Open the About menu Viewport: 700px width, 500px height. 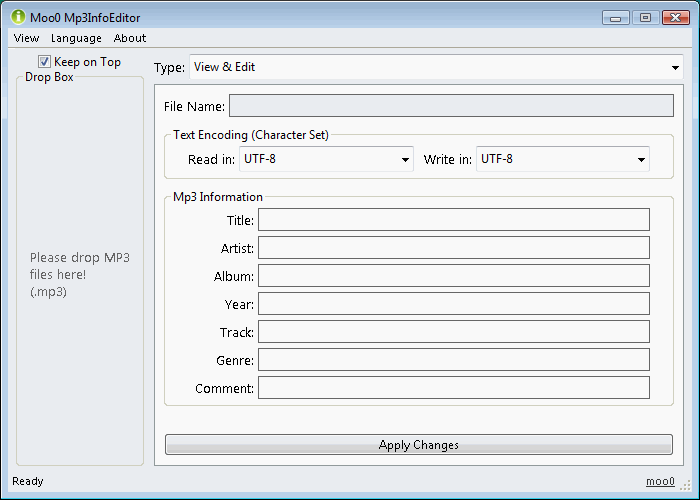point(130,38)
